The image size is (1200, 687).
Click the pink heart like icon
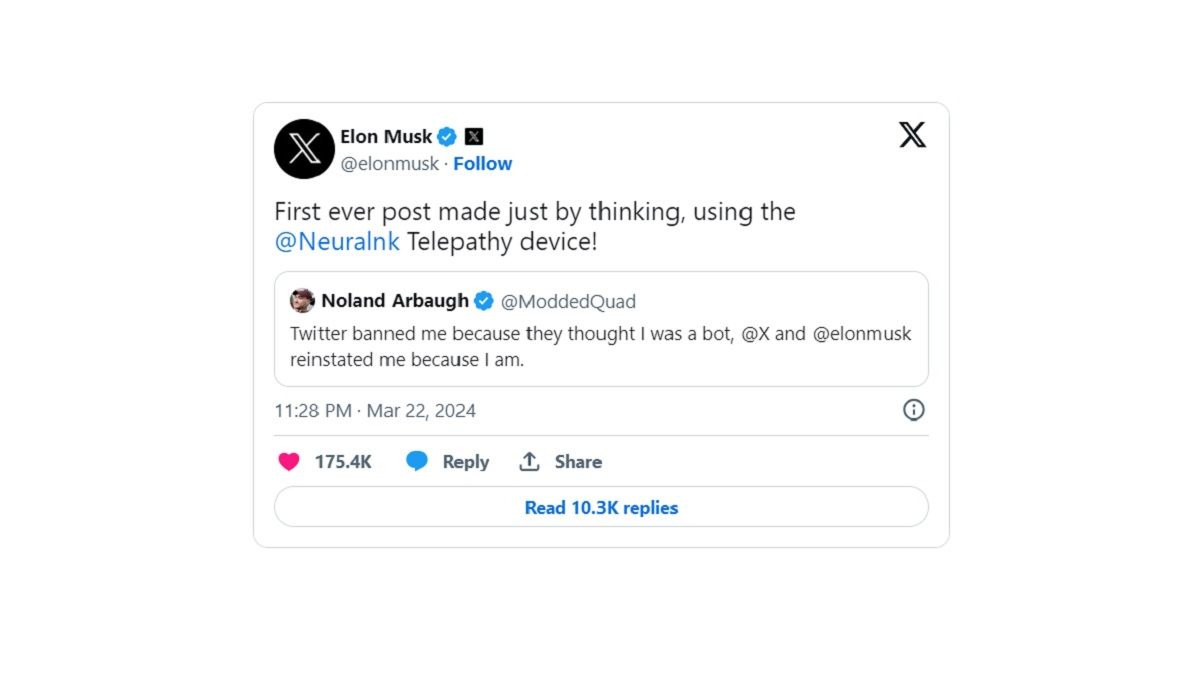pyautogui.click(x=289, y=462)
